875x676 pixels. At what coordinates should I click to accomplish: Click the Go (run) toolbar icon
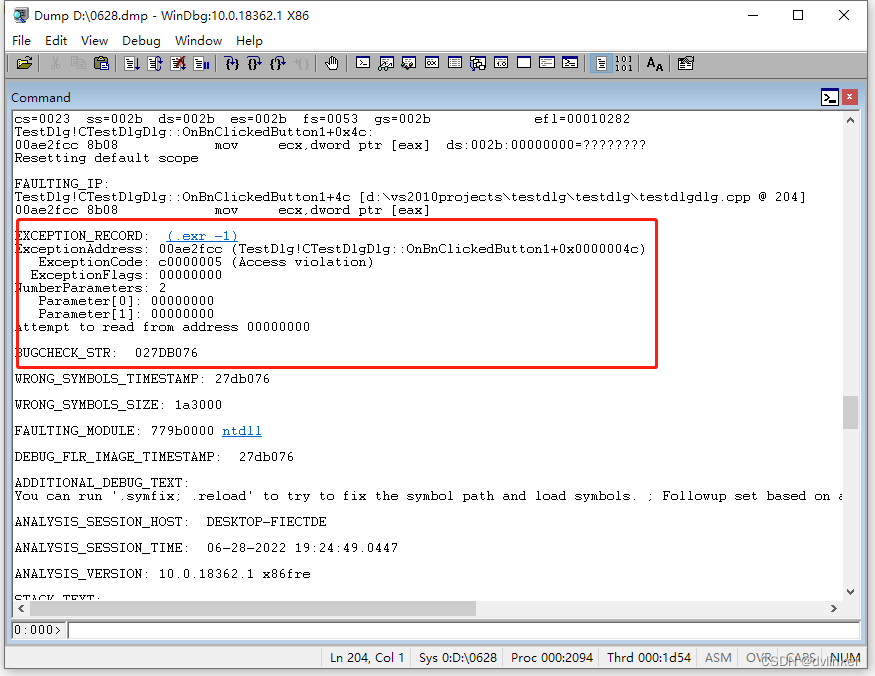[132, 64]
